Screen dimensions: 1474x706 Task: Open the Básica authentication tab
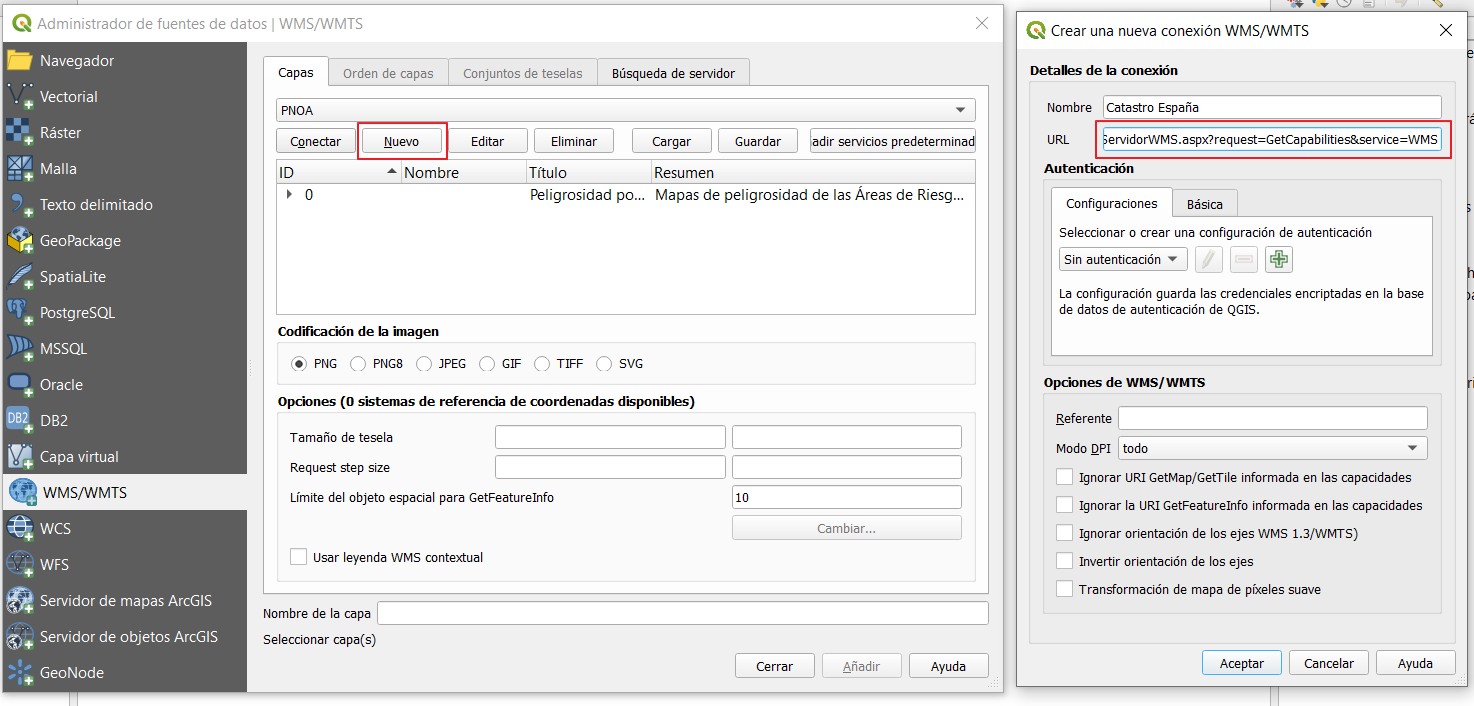tap(1204, 204)
